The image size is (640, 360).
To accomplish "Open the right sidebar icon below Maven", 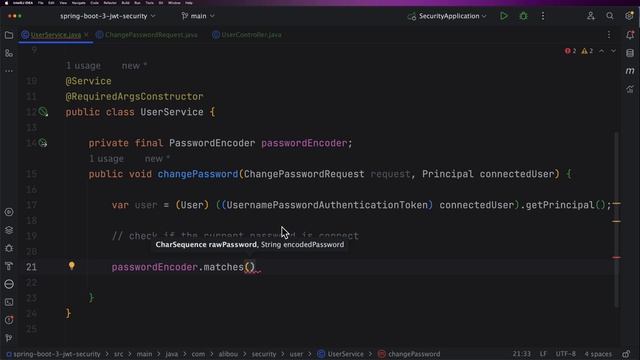I will (630, 89).
